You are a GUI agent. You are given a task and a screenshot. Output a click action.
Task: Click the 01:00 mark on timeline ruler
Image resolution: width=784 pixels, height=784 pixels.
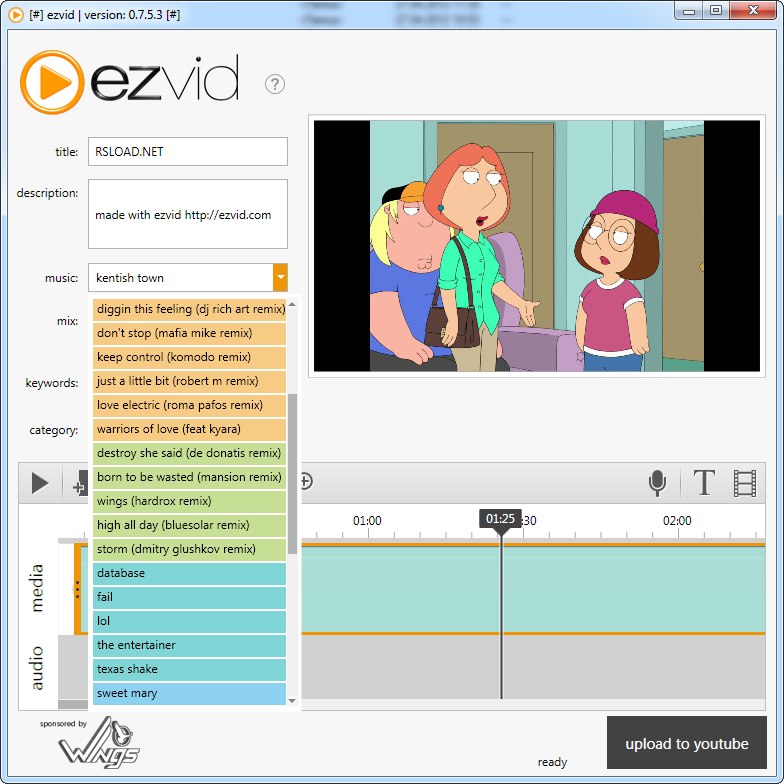367,521
